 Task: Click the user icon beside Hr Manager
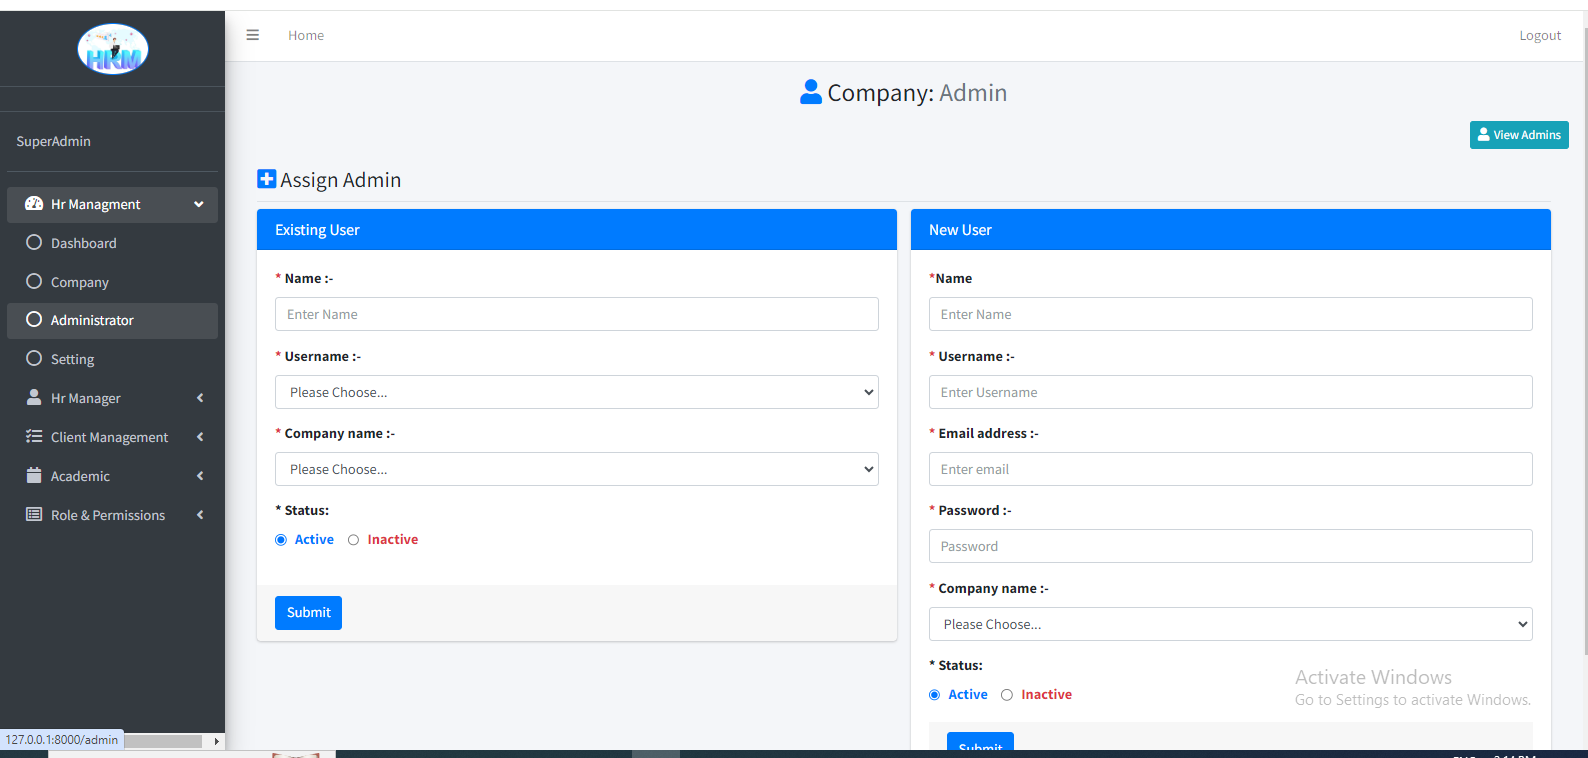(x=34, y=398)
